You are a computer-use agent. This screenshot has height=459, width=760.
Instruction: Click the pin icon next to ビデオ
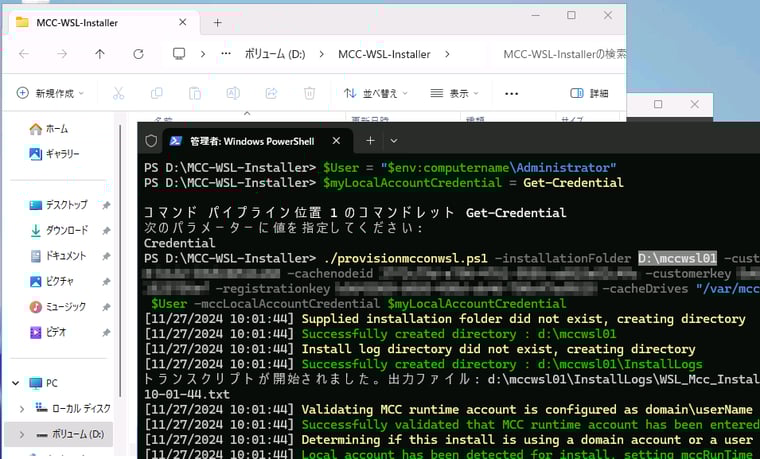pos(106,332)
